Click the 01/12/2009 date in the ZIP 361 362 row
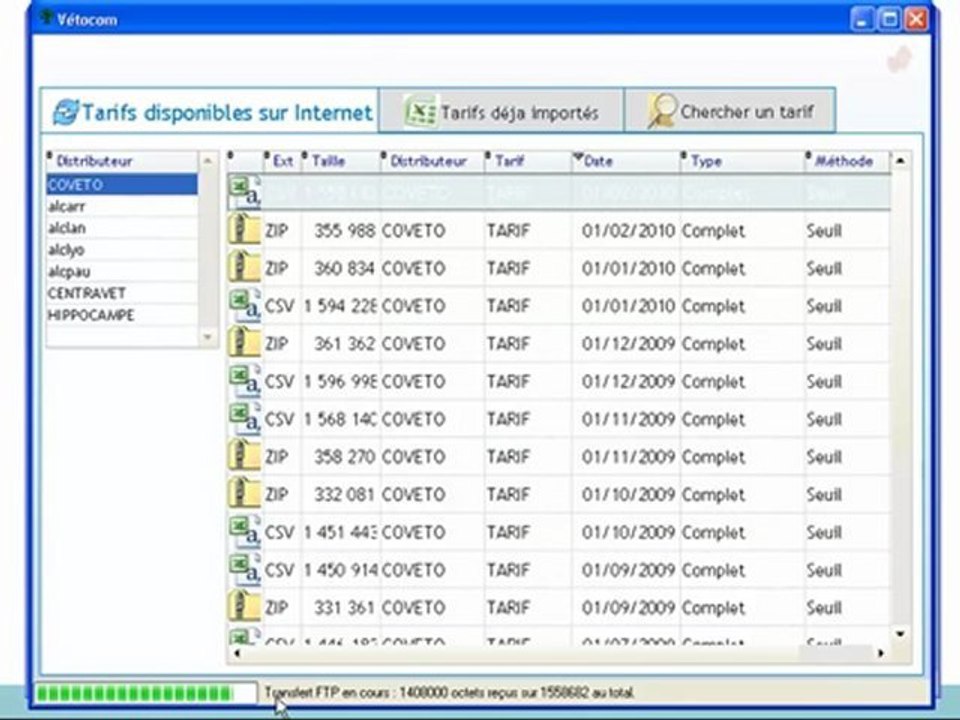Screen dimensions: 960x720 628,343
